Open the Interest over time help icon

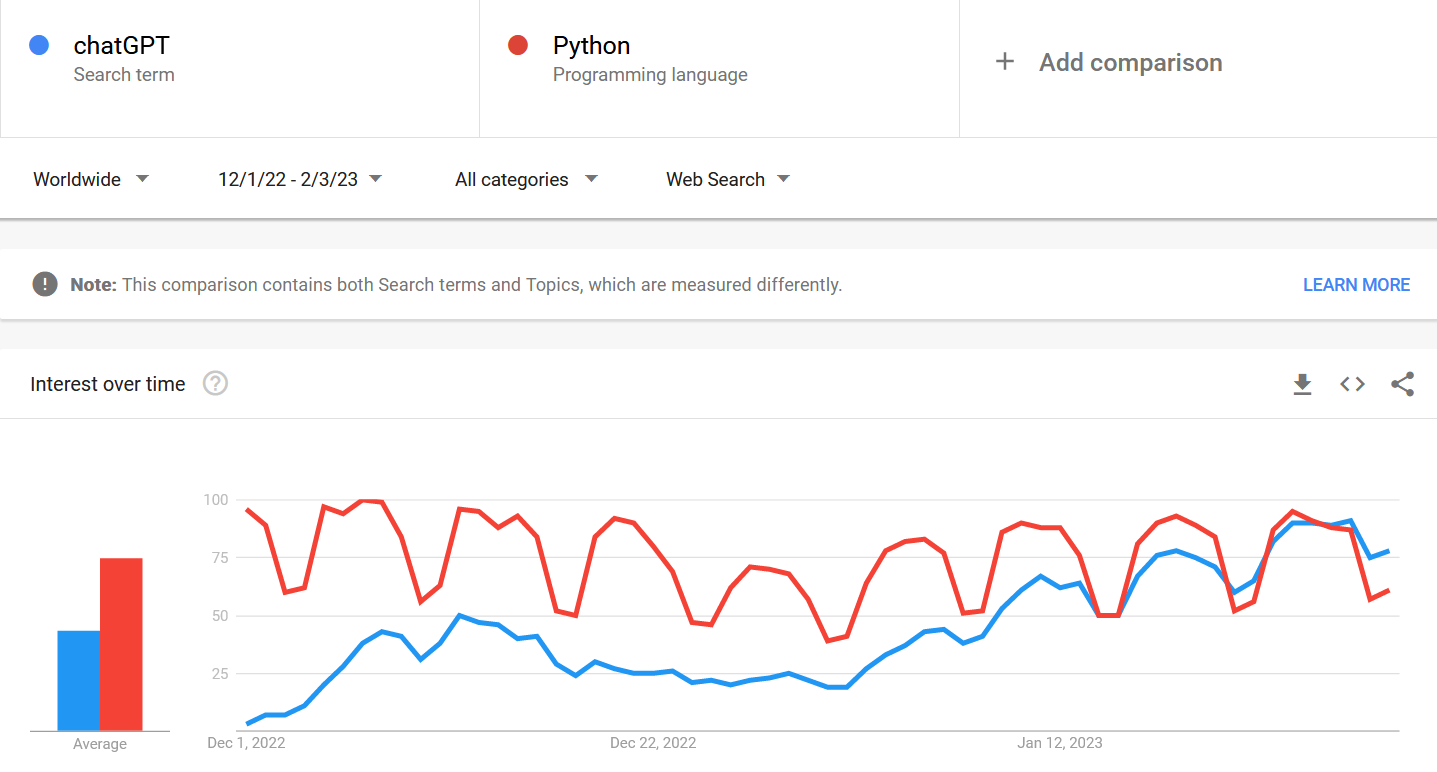click(x=215, y=384)
